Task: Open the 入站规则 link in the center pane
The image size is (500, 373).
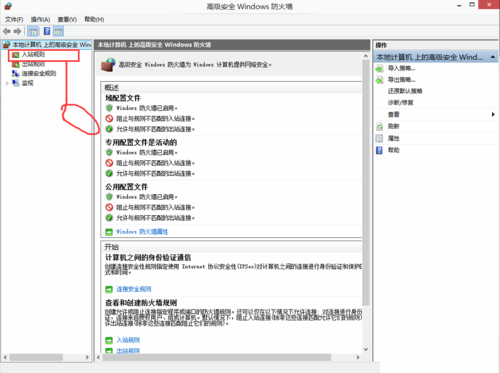Action: (128, 340)
